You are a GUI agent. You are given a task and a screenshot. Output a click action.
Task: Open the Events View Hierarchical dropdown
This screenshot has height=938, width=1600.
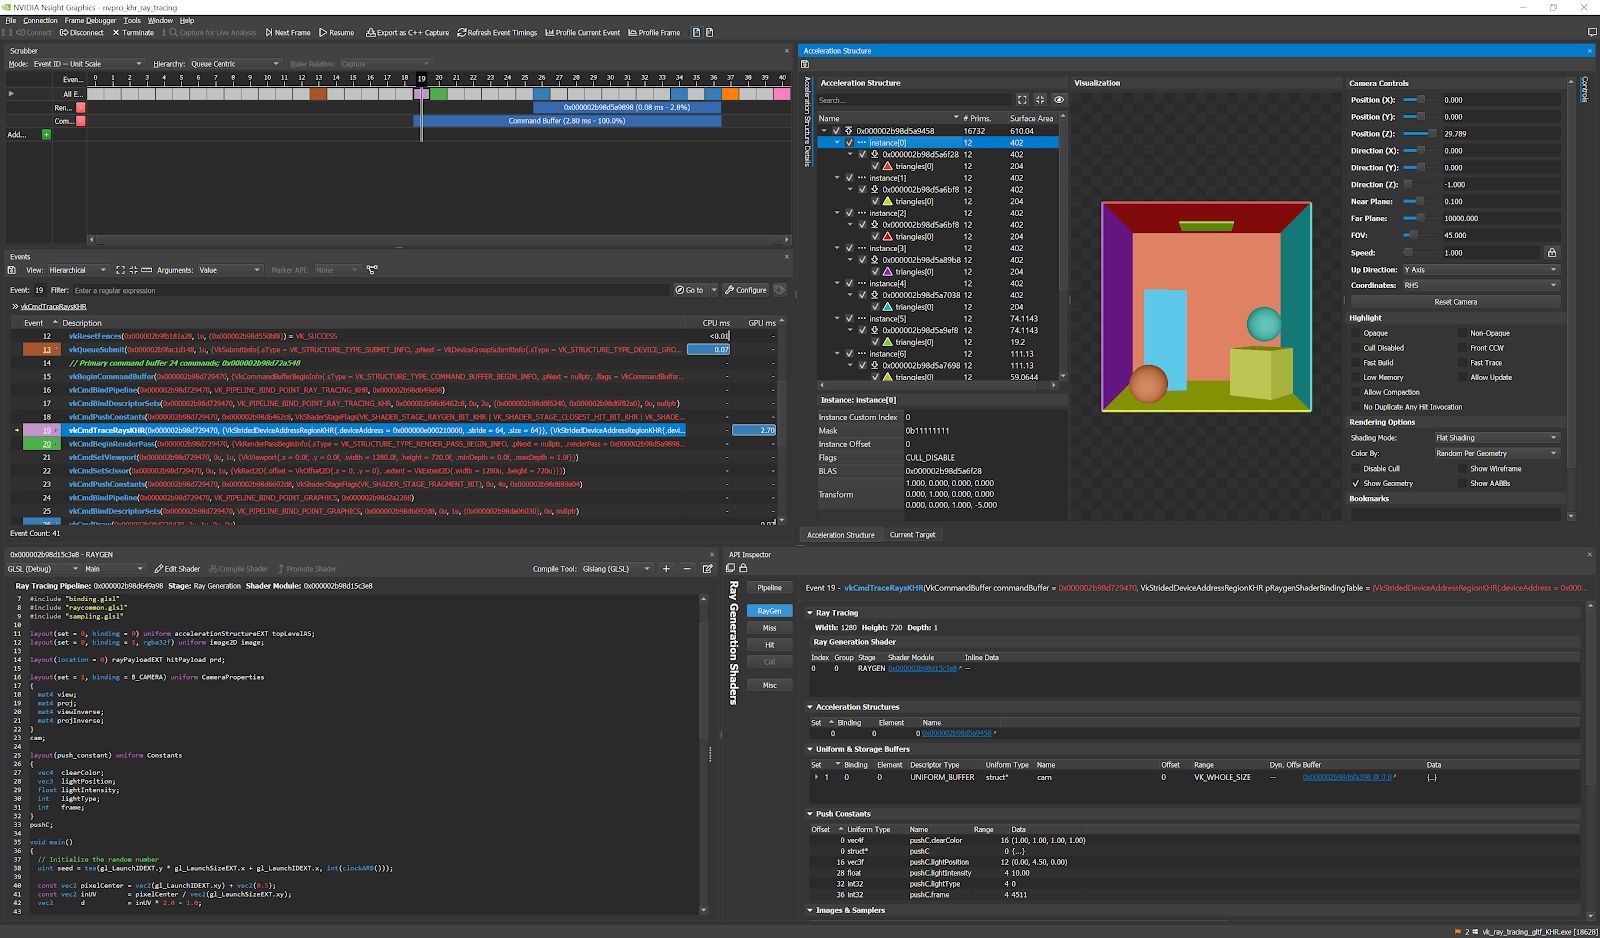pyautogui.click(x=77, y=270)
